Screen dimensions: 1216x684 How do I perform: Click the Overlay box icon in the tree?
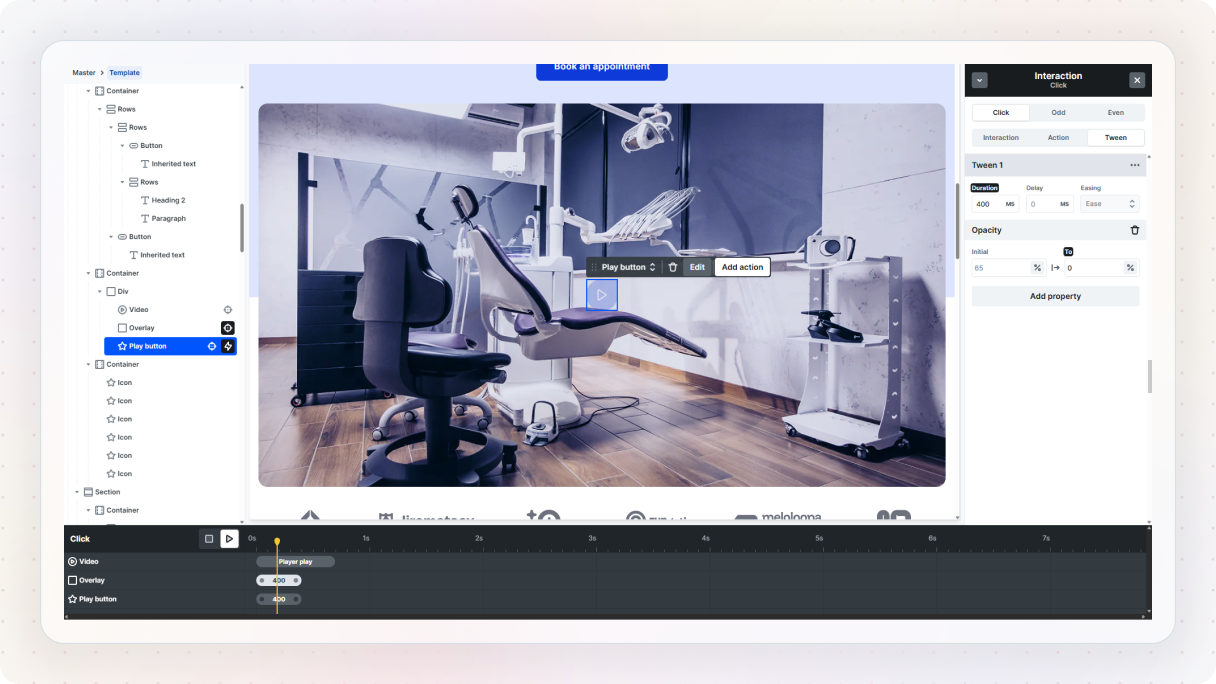click(122, 328)
